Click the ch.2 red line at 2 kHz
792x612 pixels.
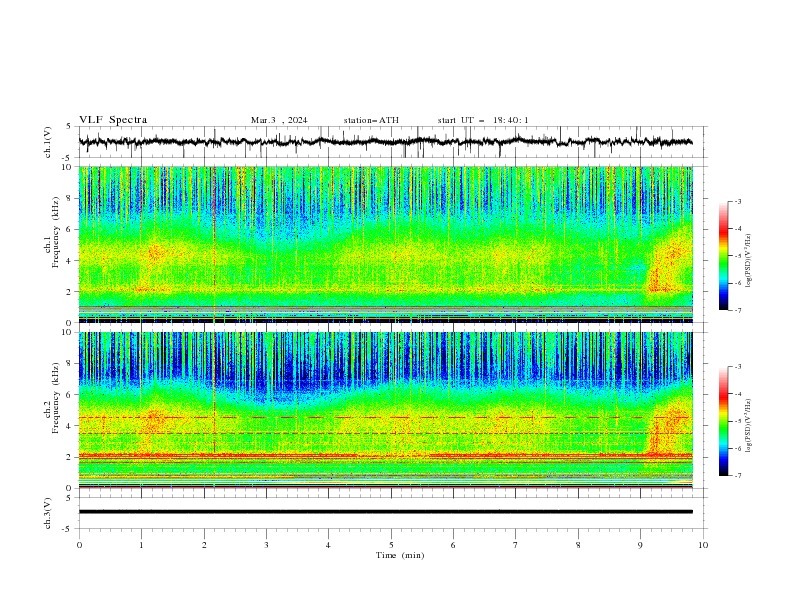coord(385,455)
